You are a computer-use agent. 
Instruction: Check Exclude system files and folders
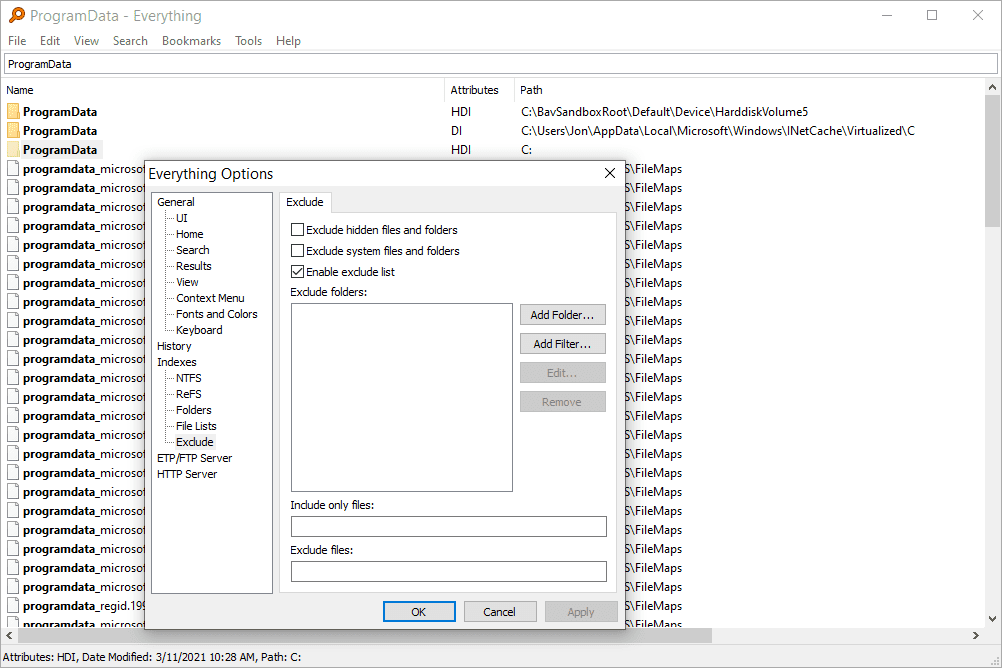pos(297,251)
